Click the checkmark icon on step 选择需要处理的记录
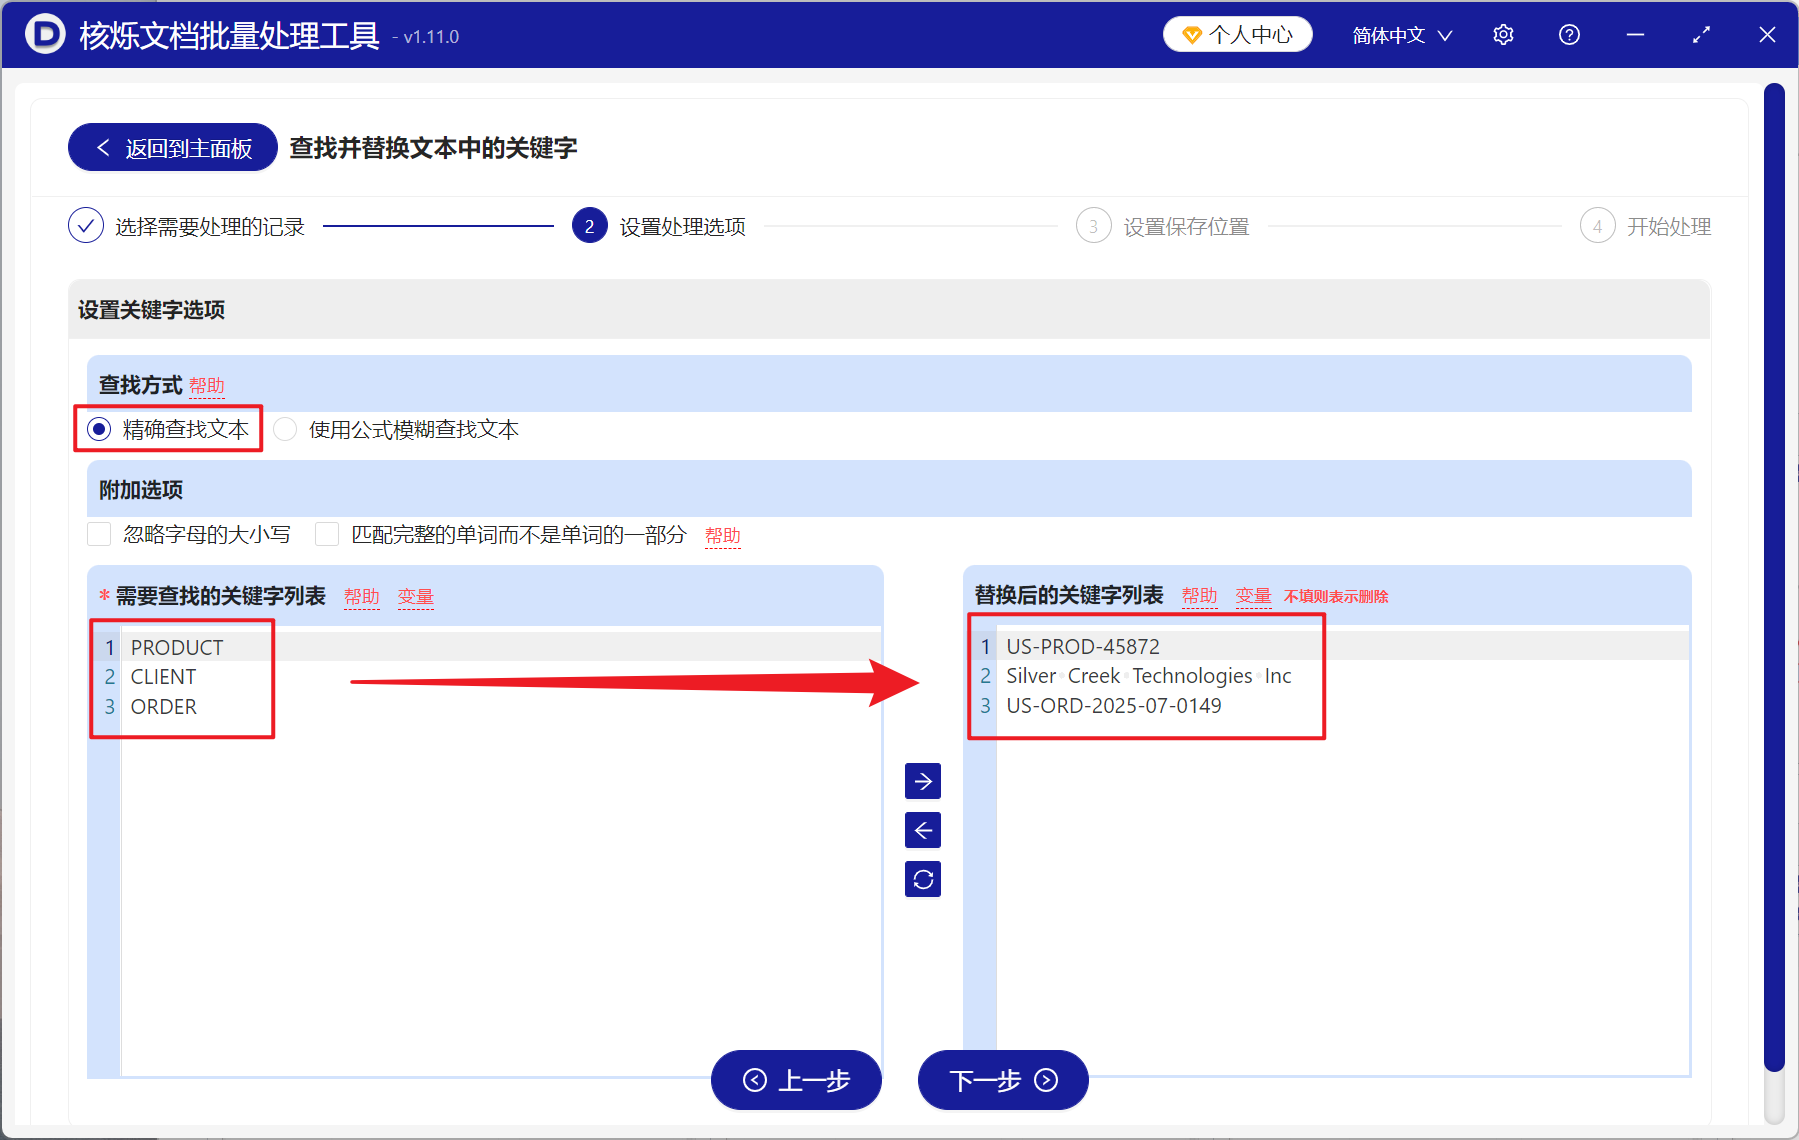The height and width of the screenshot is (1140, 1799). 86,226
